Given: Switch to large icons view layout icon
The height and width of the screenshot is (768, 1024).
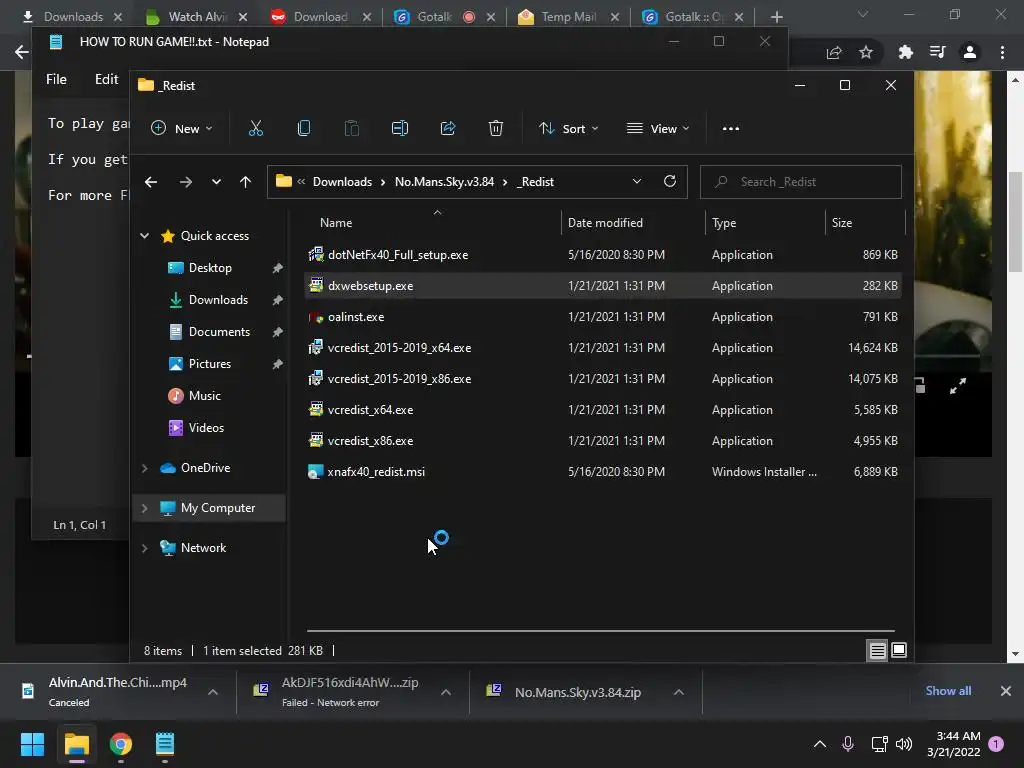Looking at the screenshot, I should coord(899,650).
